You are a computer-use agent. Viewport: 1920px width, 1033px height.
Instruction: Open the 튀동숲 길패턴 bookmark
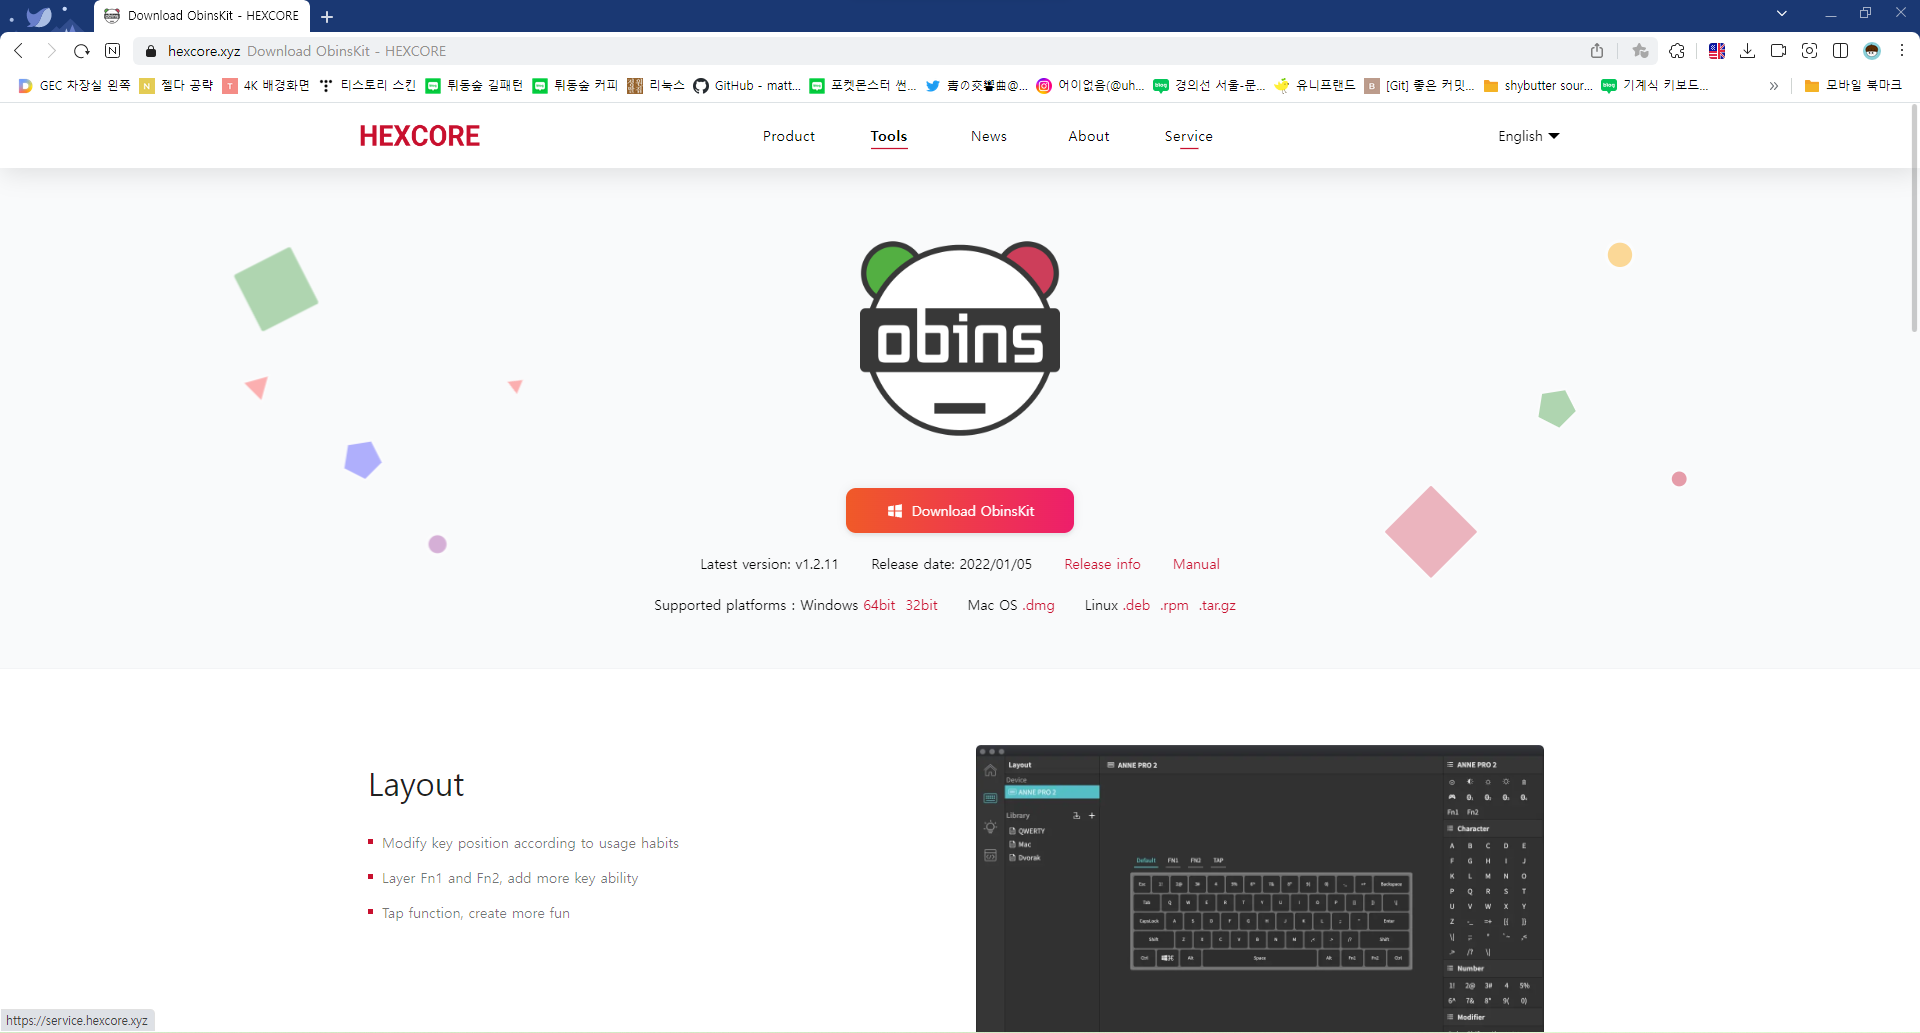point(474,86)
